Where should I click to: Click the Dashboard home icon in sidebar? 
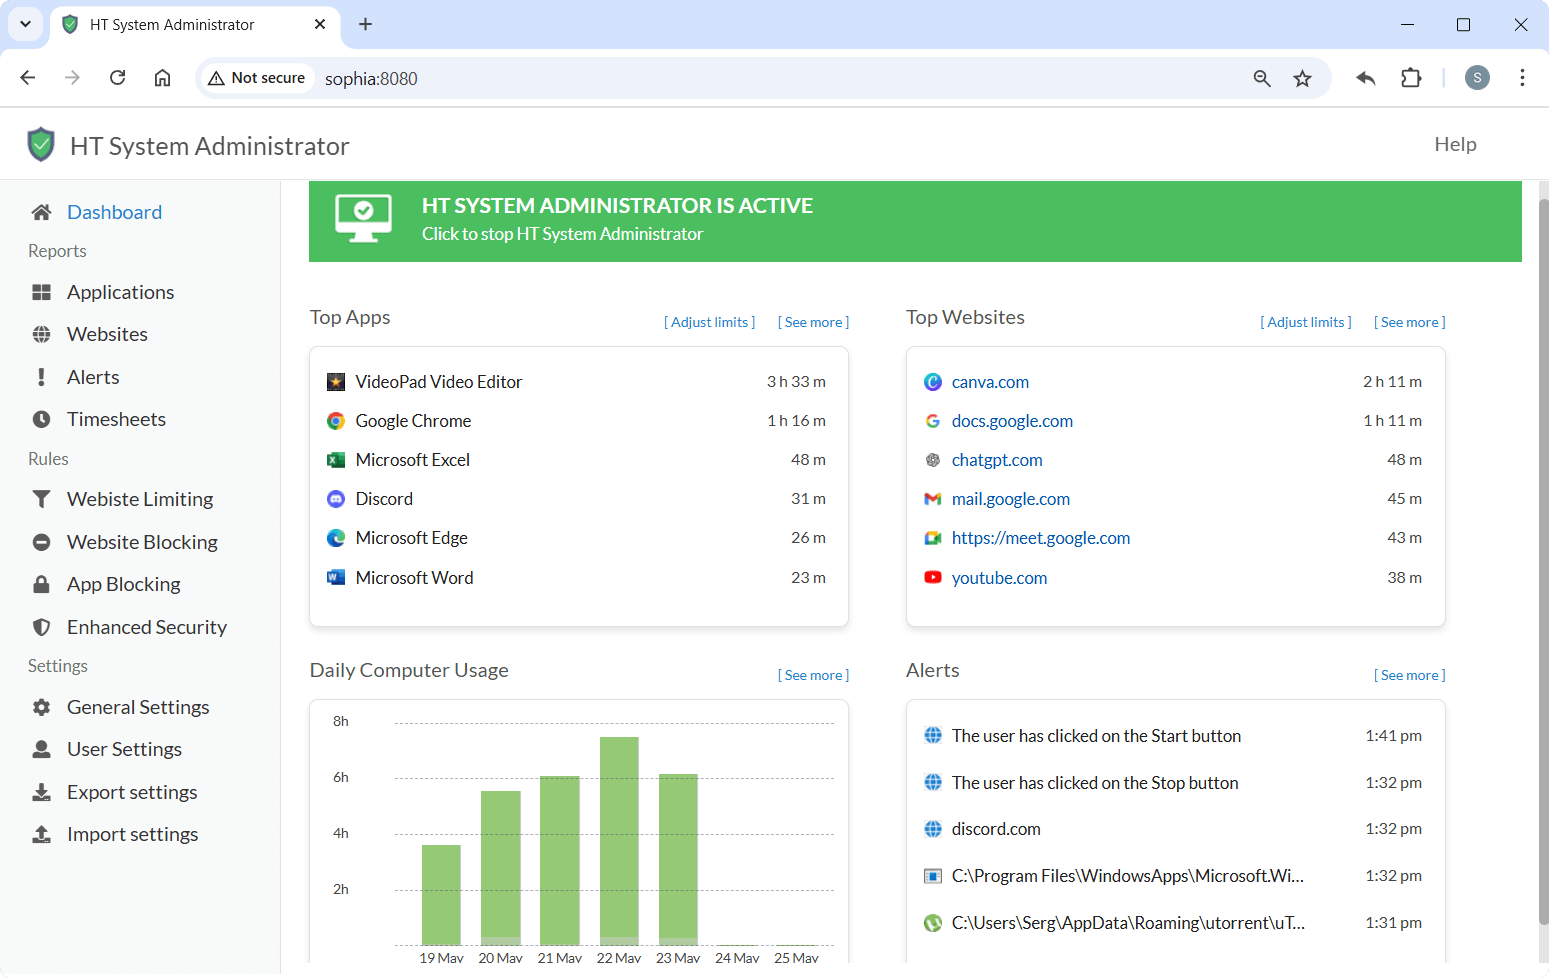pos(41,212)
